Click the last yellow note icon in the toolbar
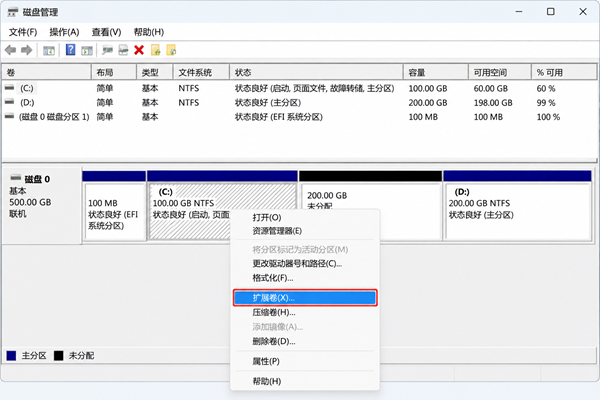Screen dimensions: 600x400 pyautogui.click(x=171, y=50)
